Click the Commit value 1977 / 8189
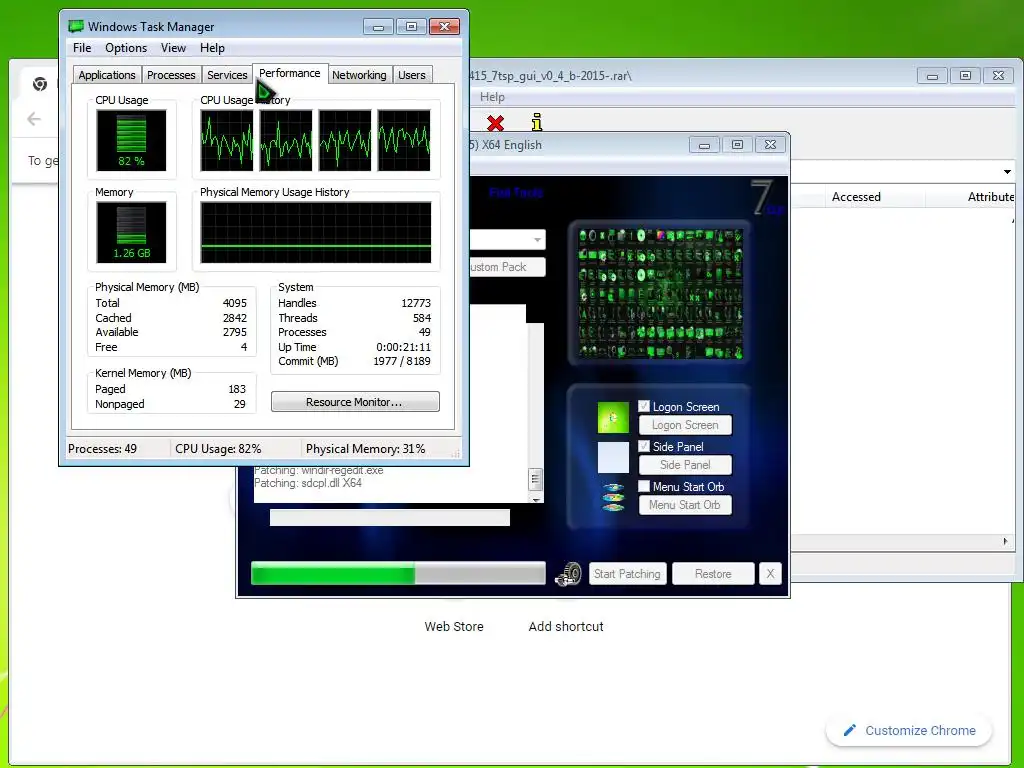This screenshot has width=1024, height=768. 402,361
